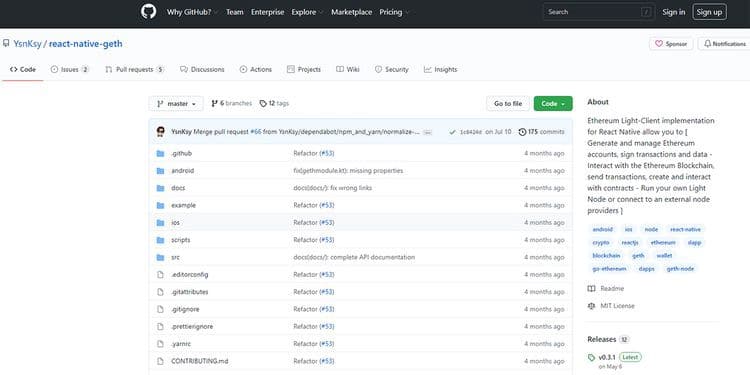Click the geth-node topic tag
Image resolution: width=750 pixels, height=375 pixels.
point(680,269)
